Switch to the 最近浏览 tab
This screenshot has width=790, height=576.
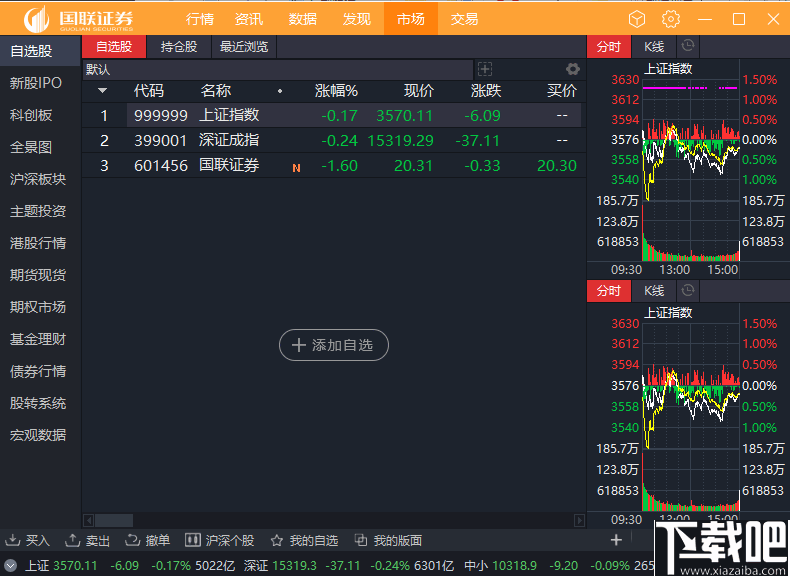pos(244,47)
